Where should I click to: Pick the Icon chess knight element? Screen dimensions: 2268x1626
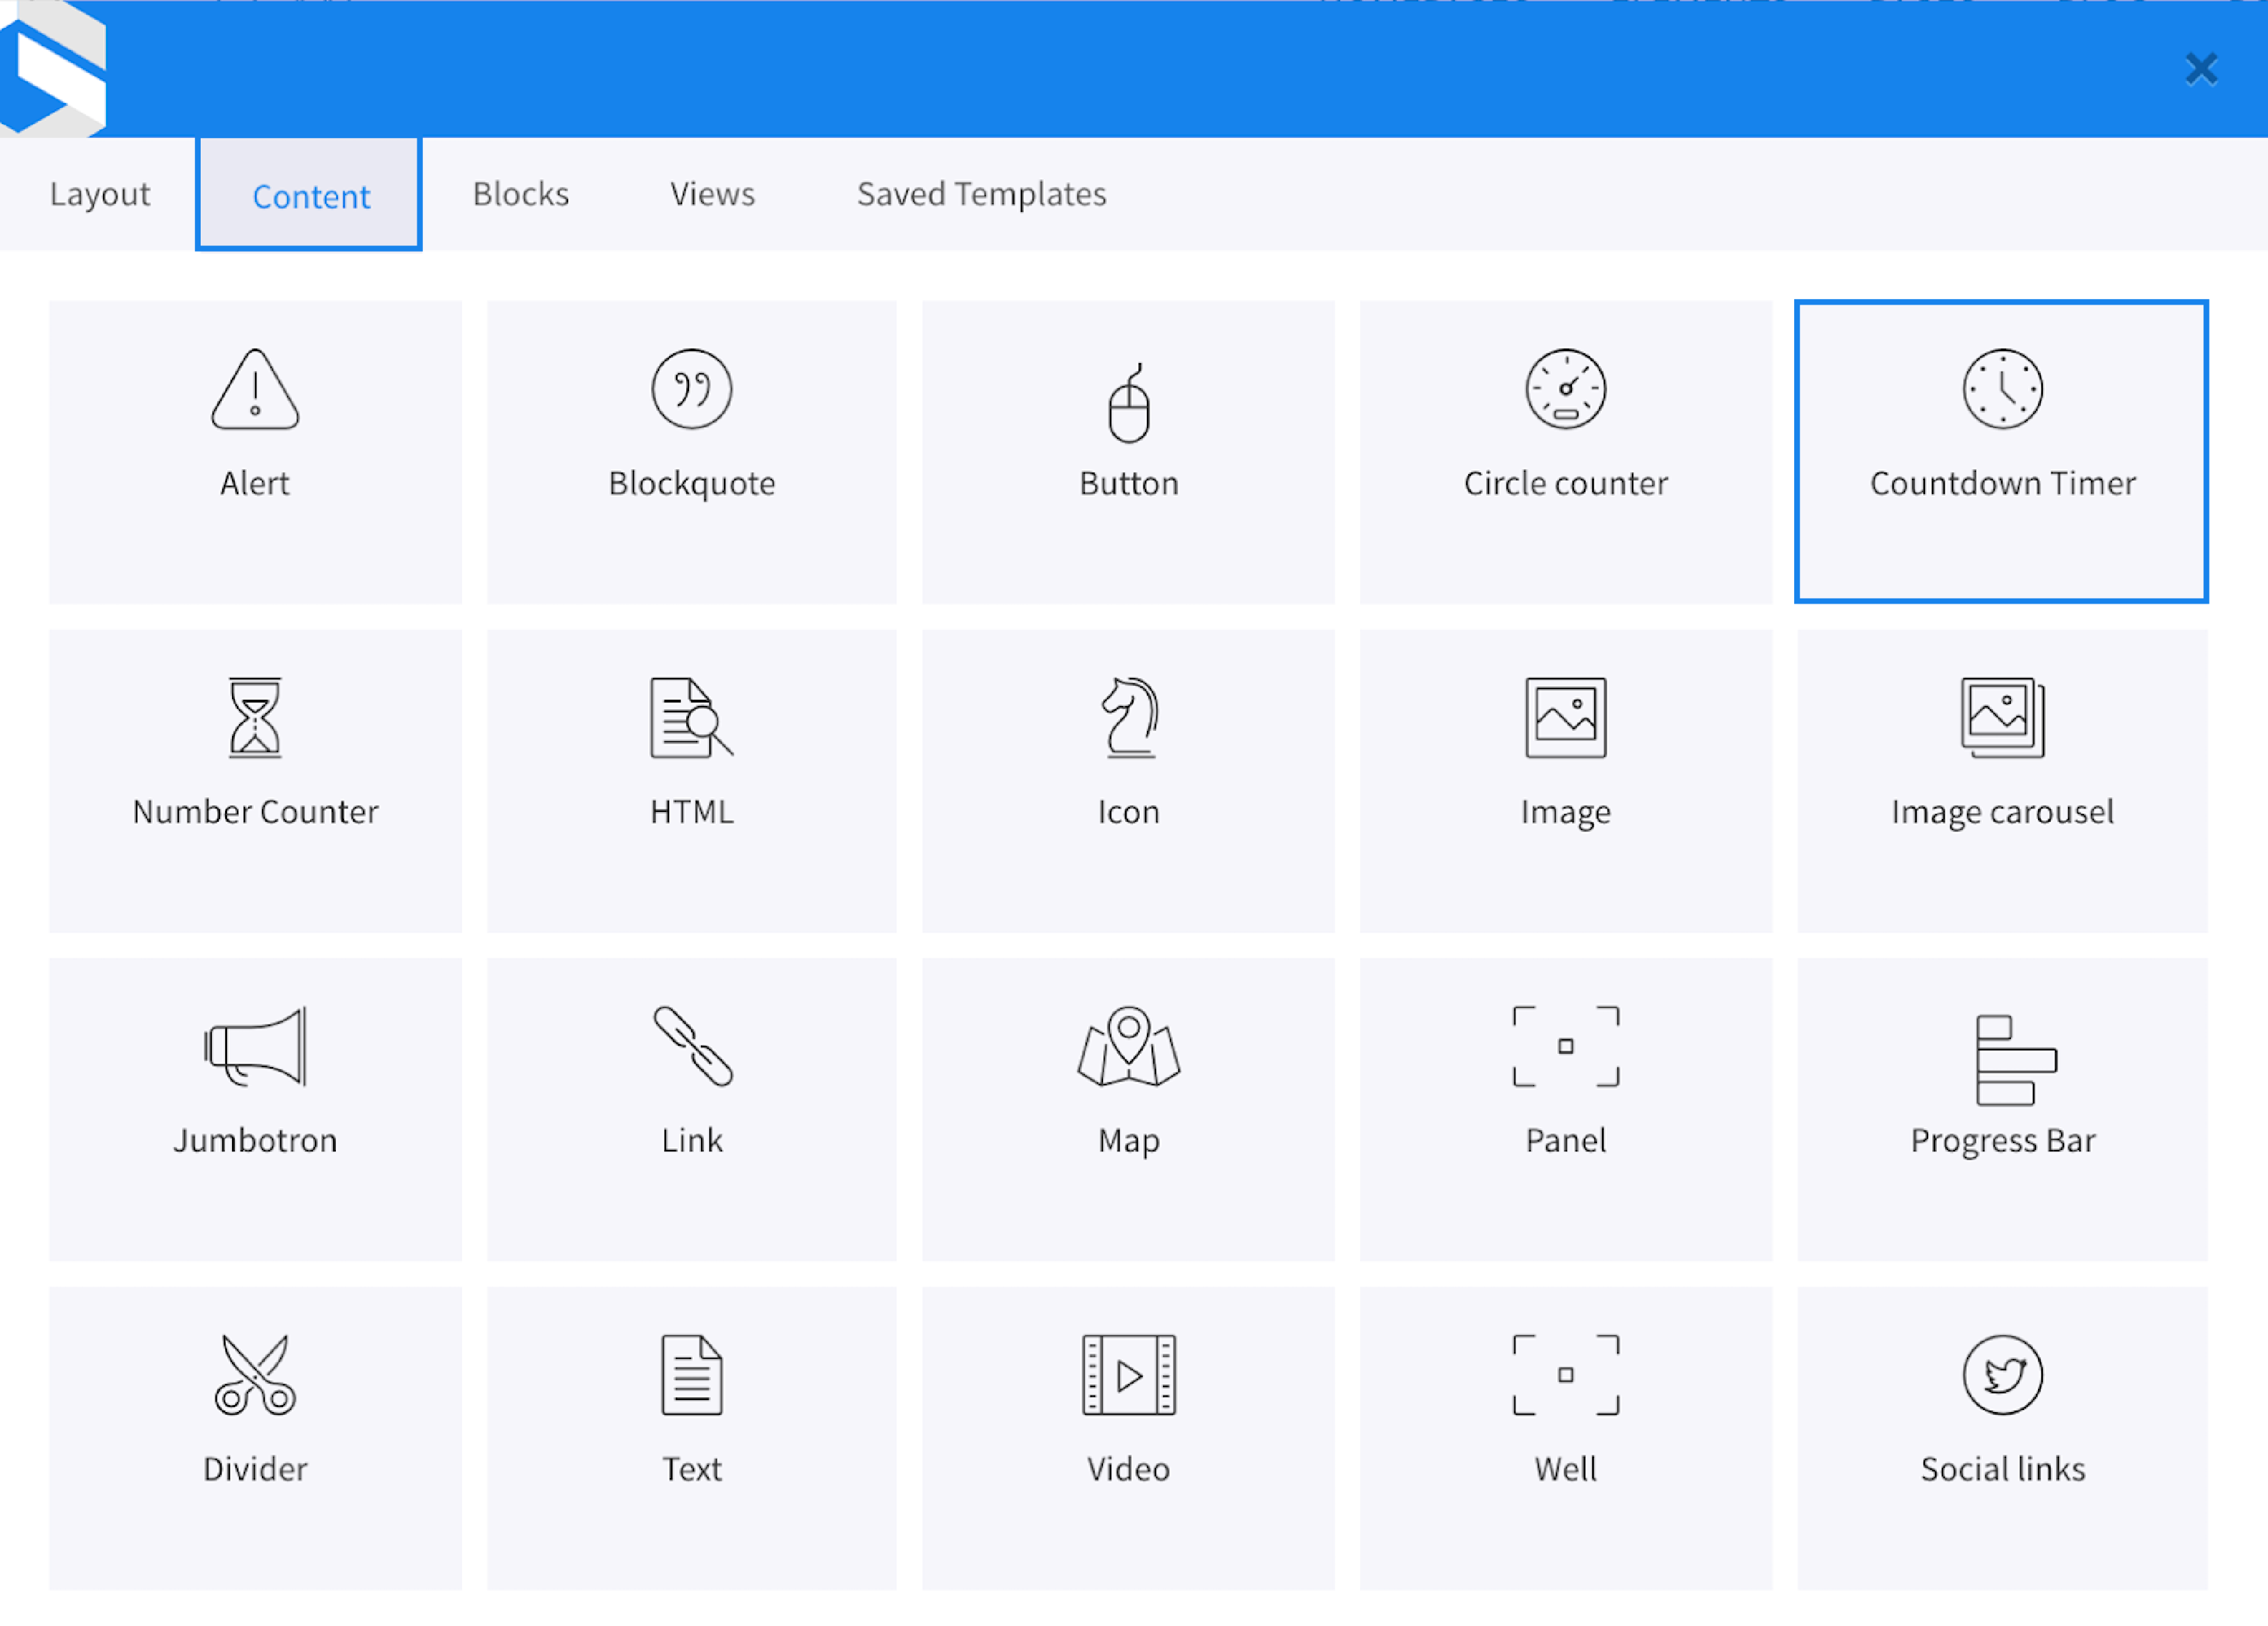(x=1128, y=781)
